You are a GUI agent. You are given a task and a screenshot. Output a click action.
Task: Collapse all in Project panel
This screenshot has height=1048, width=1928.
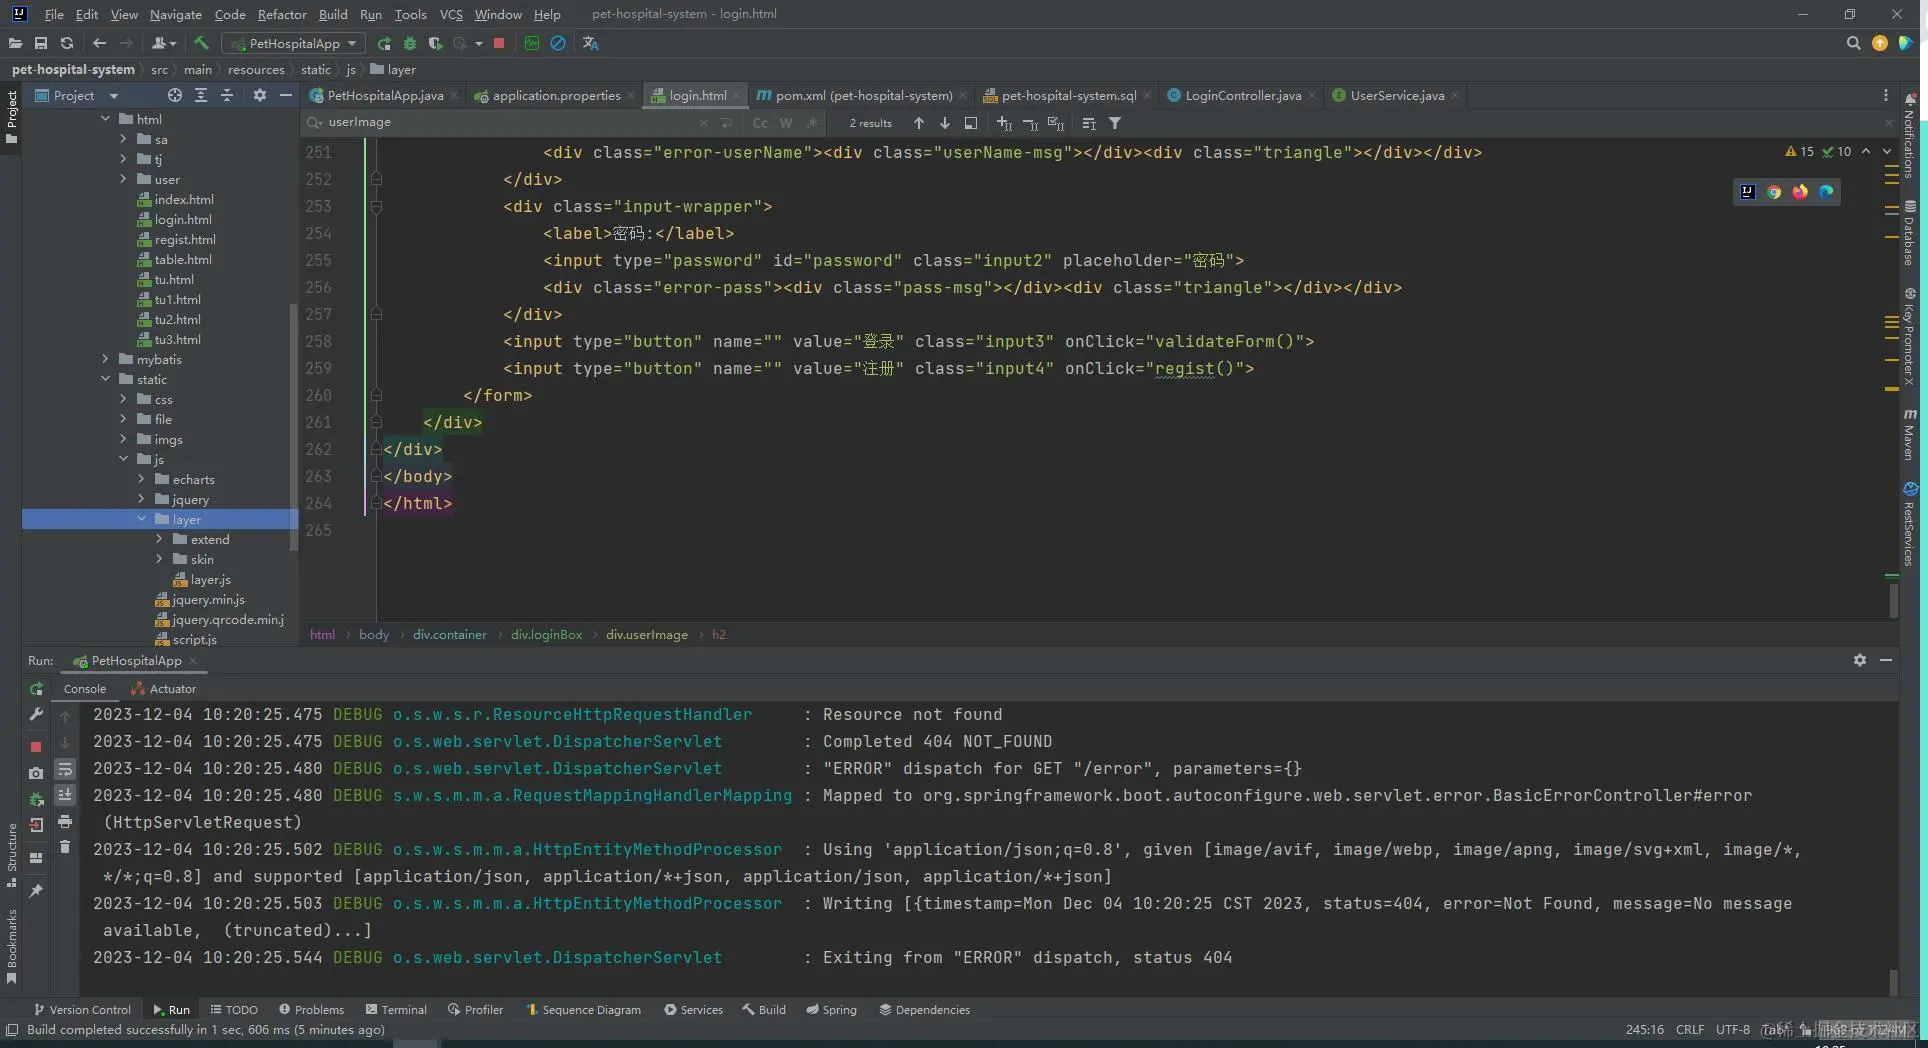(227, 95)
